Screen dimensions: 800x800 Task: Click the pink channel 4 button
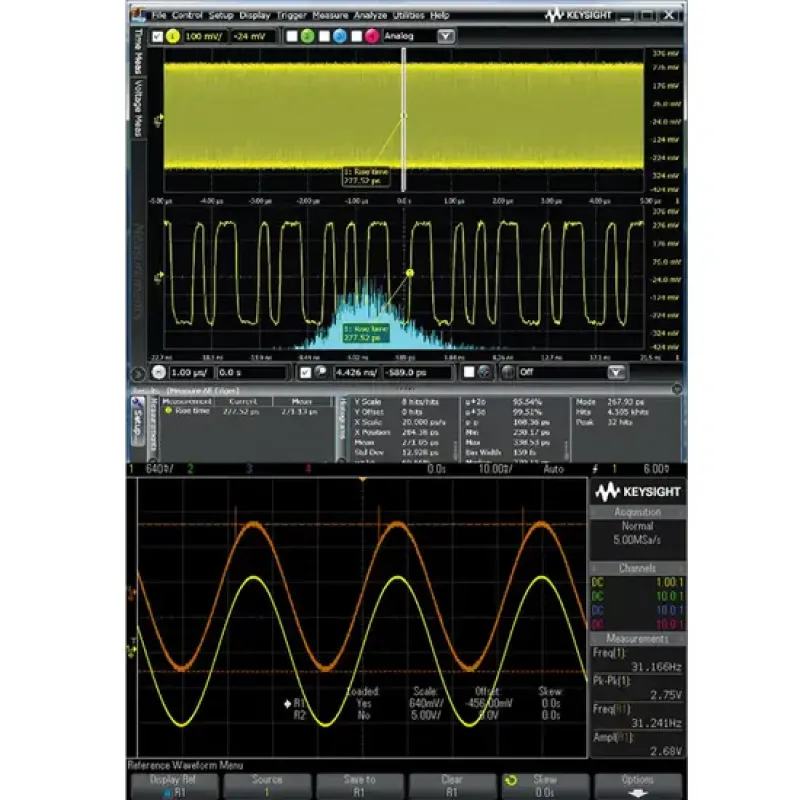pyautogui.click(x=372, y=36)
